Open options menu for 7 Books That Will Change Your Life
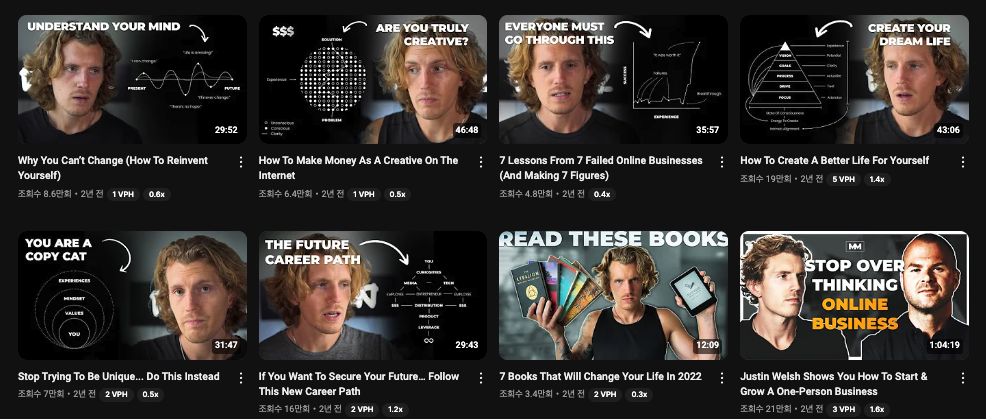The image size is (986, 419). coord(722,378)
